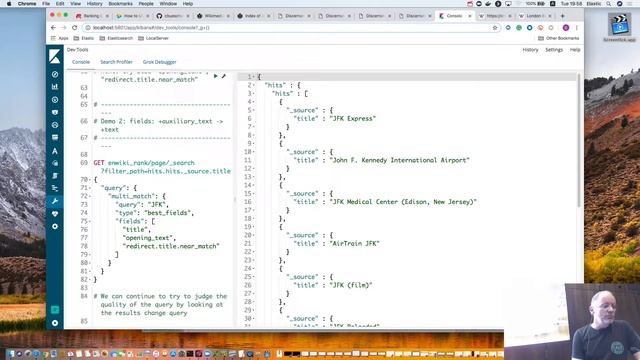This screenshot has width=640, height=360.
Task: Go back with the Chrome back arrow
Action: pyautogui.click(x=53, y=28)
